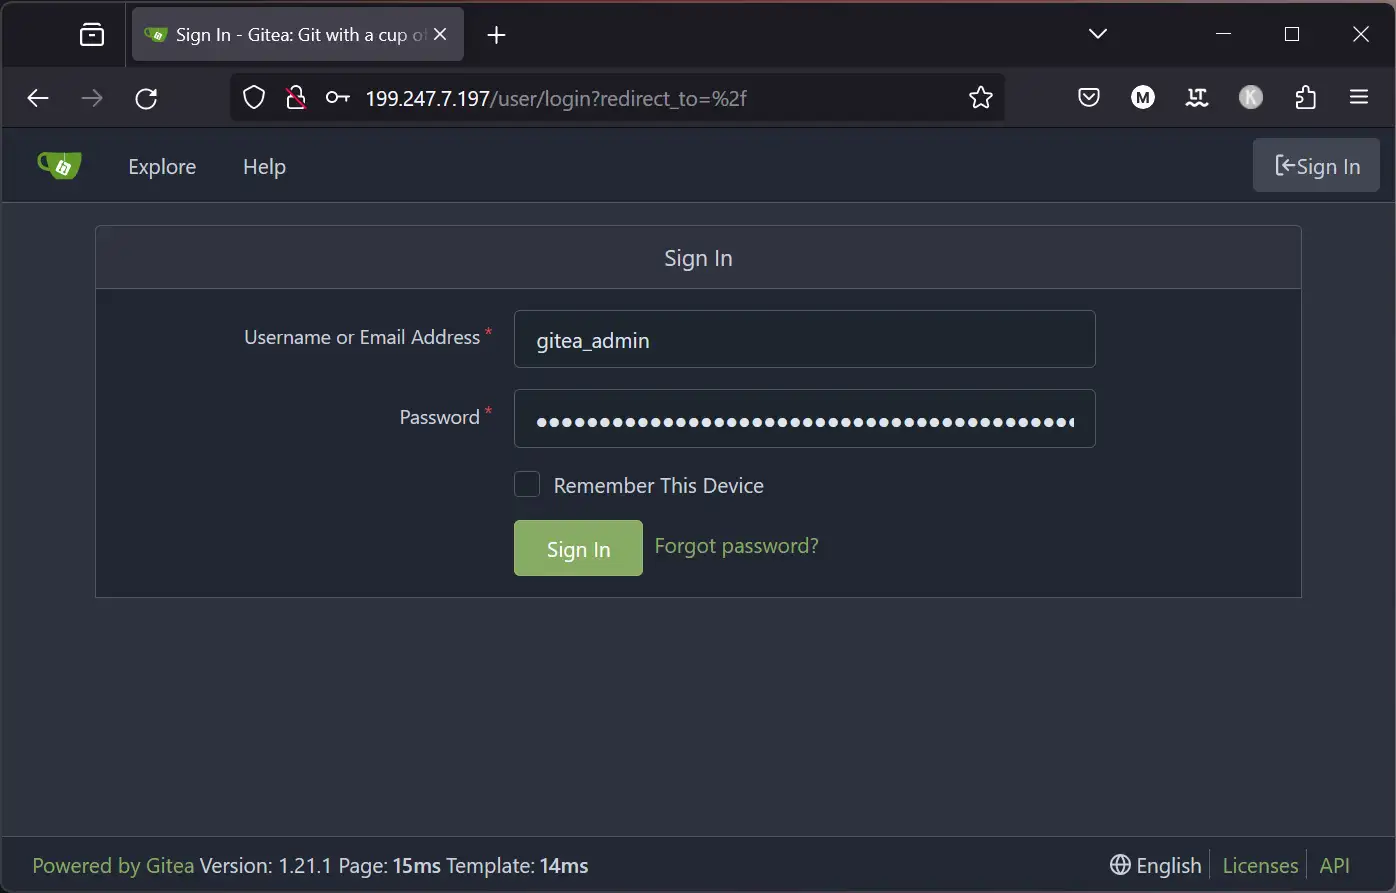Follow the Forgot password? link
1396x893 pixels.
point(736,546)
